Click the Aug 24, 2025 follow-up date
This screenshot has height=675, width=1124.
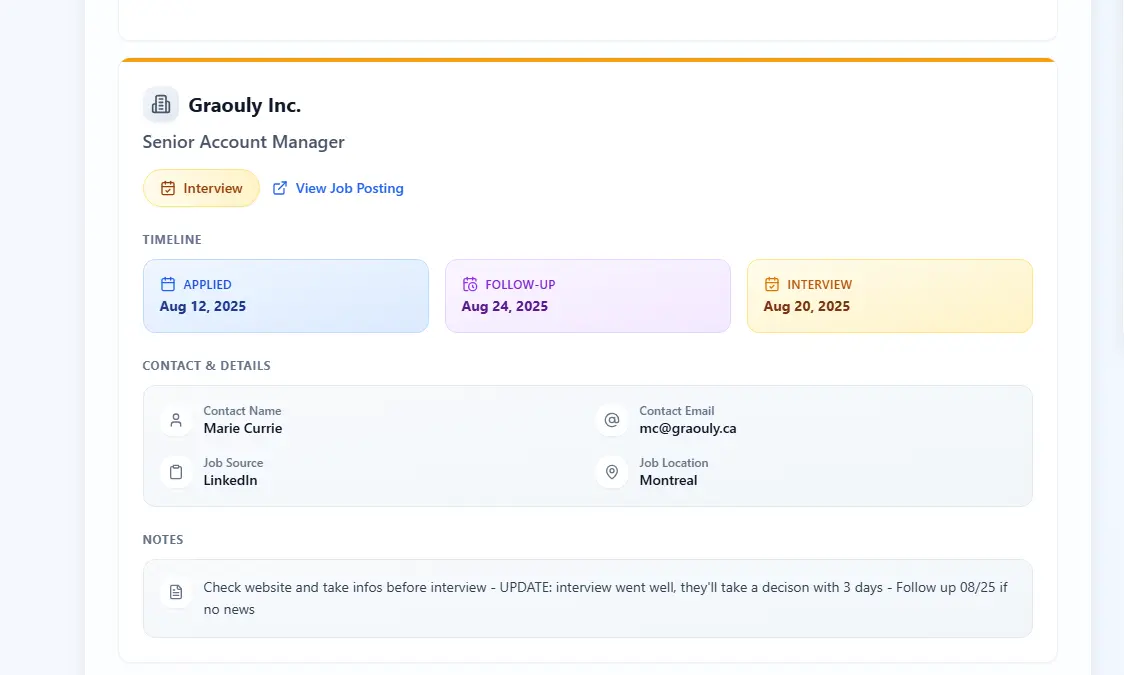(x=505, y=307)
